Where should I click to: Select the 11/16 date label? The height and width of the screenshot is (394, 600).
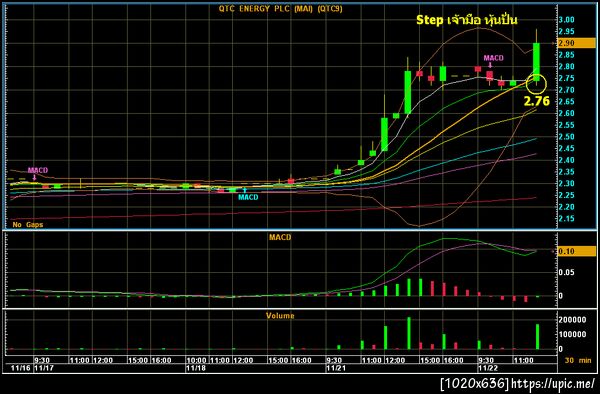tap(21, 368)
